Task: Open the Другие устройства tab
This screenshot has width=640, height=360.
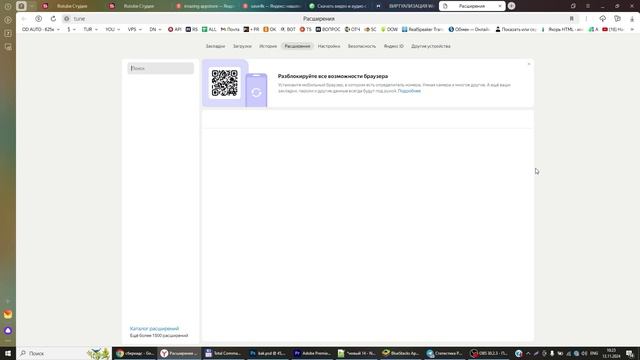Action: pyautogui.click(x=431, y=46)
